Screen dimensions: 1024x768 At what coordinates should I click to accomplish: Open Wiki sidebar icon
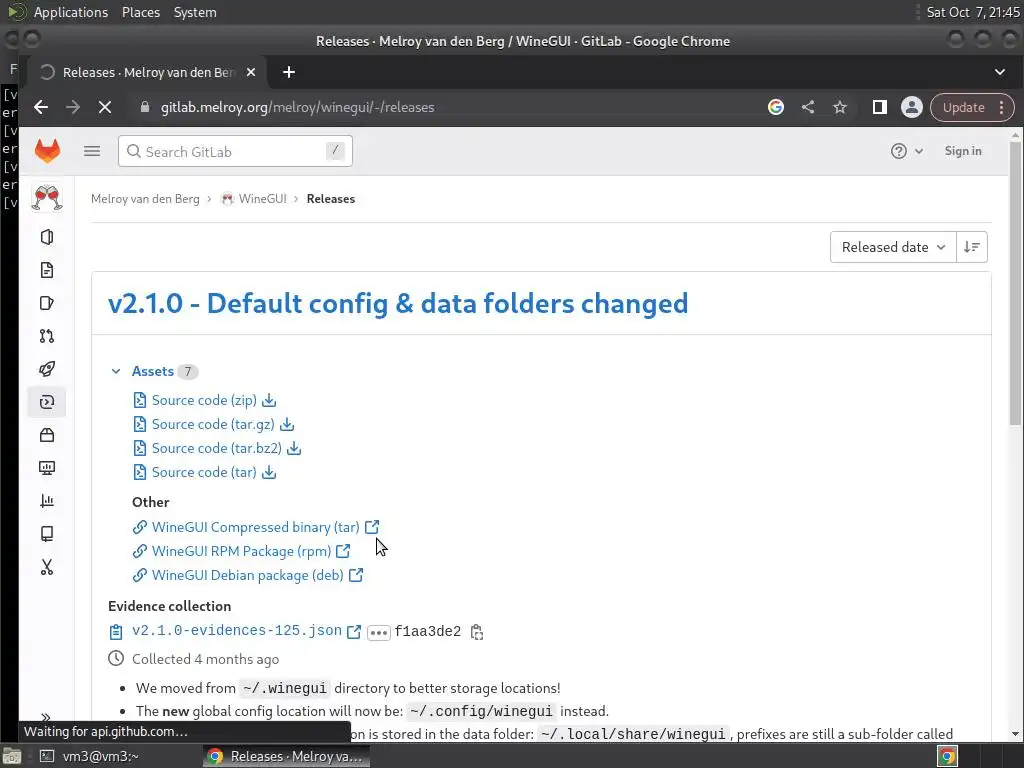[x=47, y=534]
